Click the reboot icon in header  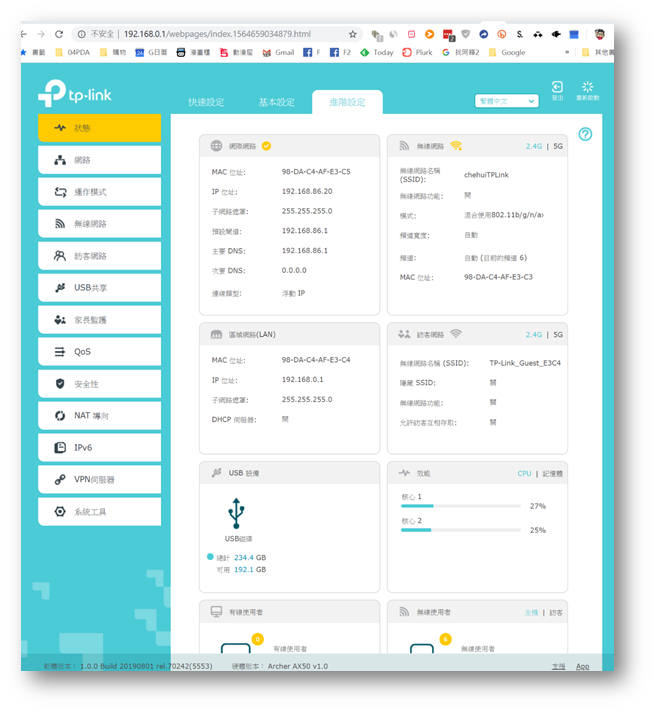[587, 88]
